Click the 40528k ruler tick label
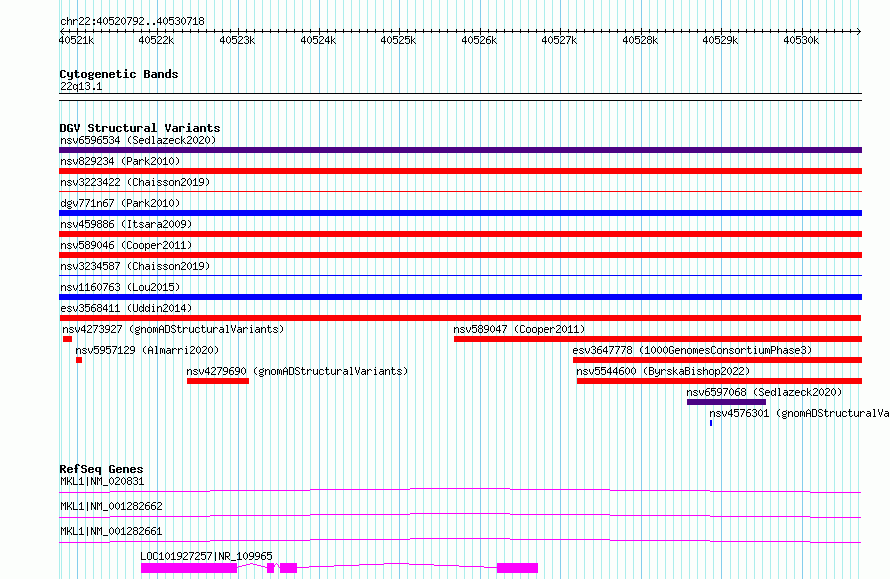This screenshot has height=579, width=890. point(640,40)
